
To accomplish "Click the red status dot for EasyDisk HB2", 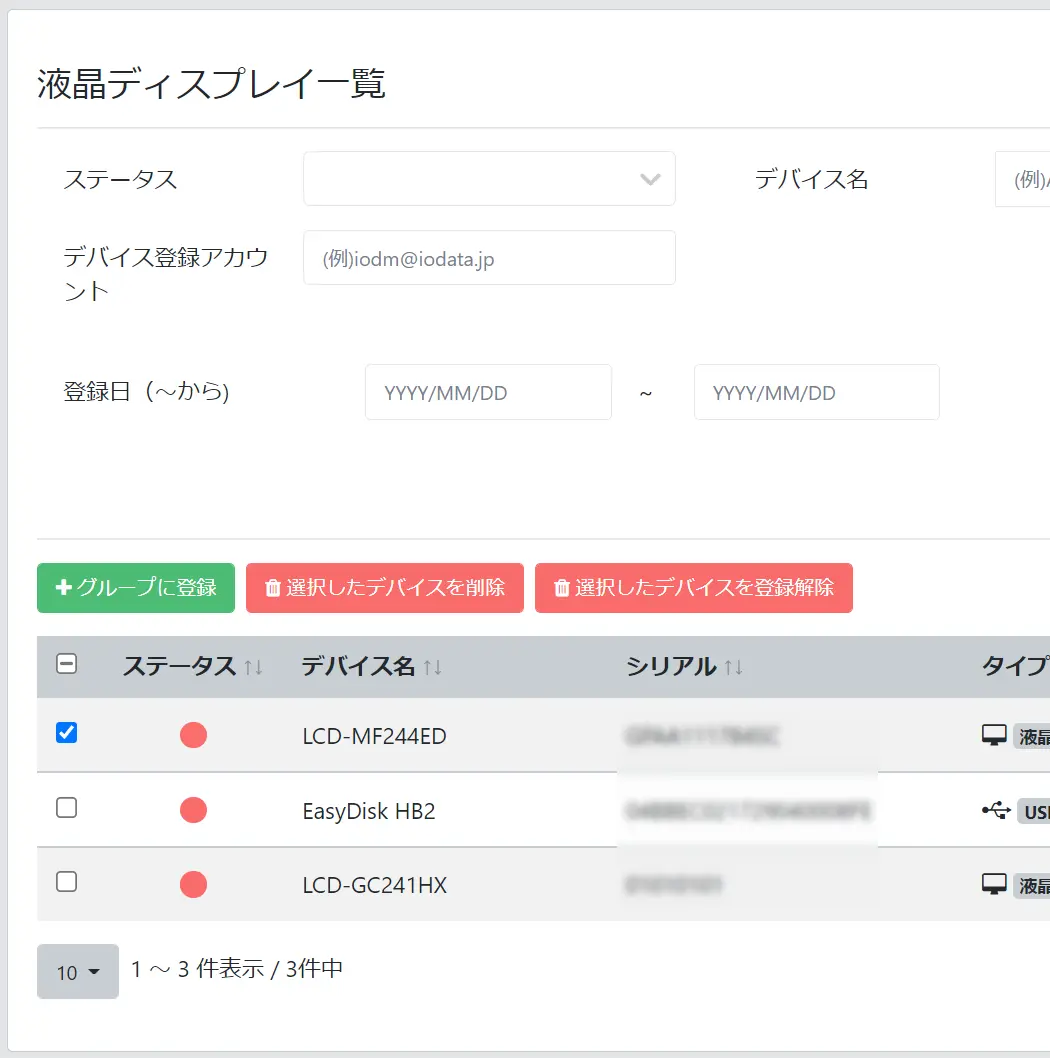I will click(x=193, y=810).
